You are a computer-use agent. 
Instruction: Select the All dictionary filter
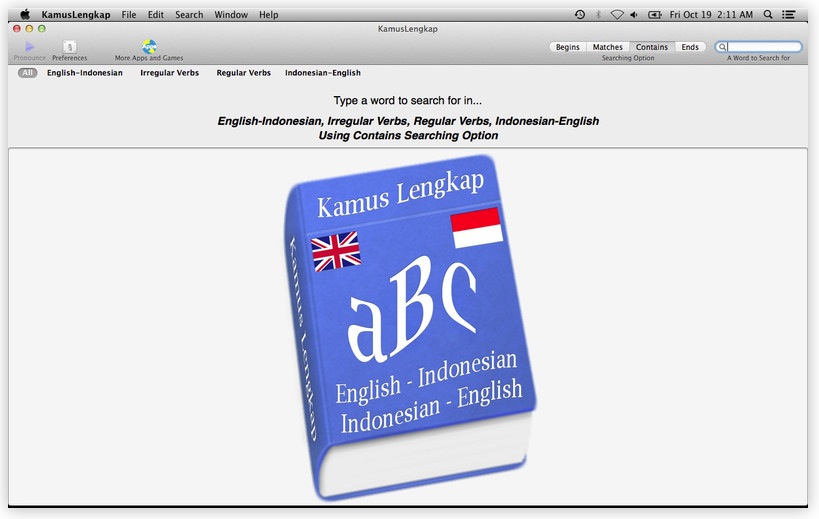tap(27, 73)
